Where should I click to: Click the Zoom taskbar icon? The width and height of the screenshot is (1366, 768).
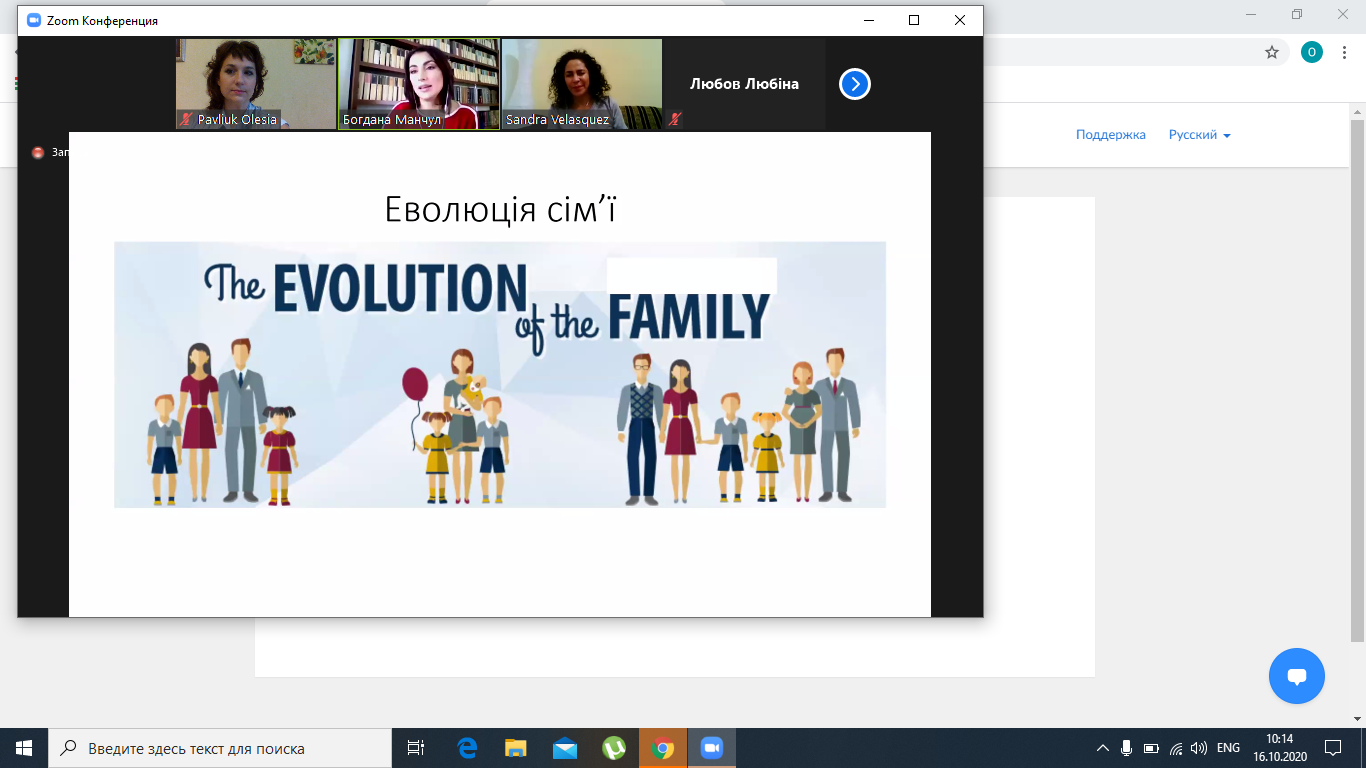[711, 748]
